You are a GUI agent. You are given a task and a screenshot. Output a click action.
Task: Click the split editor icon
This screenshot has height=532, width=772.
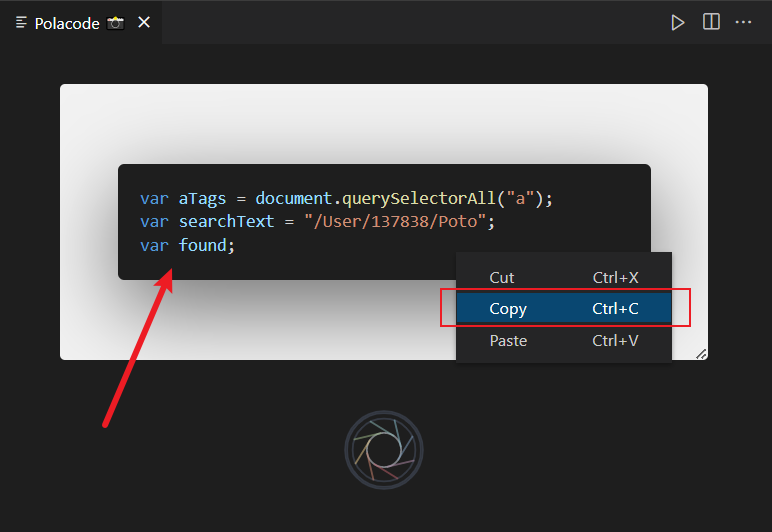711,22
